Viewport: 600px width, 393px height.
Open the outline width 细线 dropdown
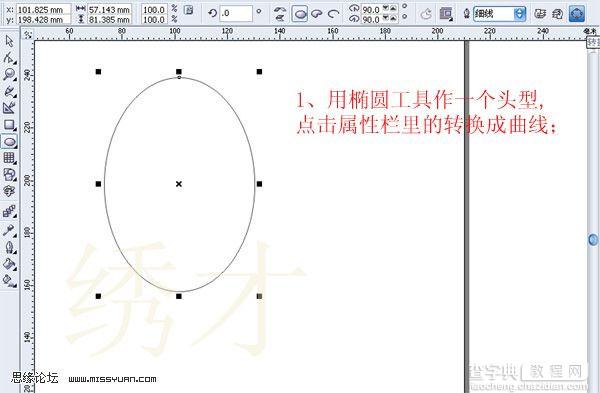coord(519,14)
